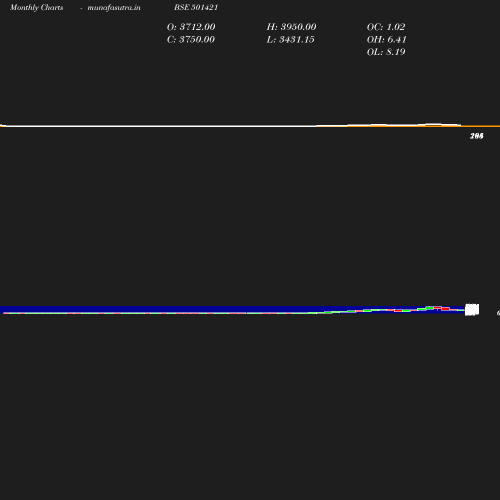
Task: Click the partial label at right edge
Action: [x=498, y=313]
